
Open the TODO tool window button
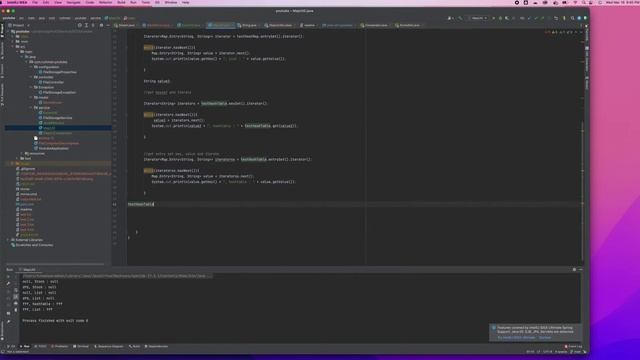coord(40,347)
